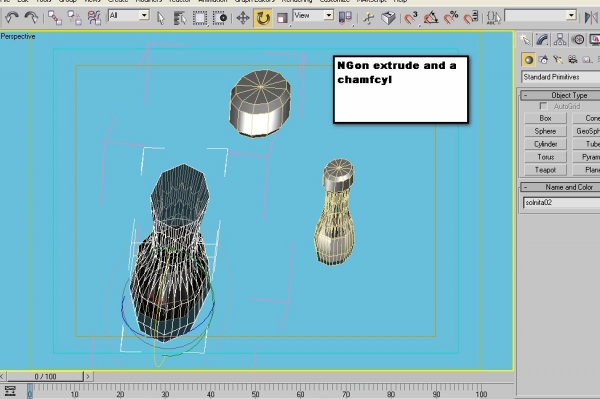Screen dimensions: 600x399
Task: Click the 'Perspective' viewport label
Action: coord(18,36)
